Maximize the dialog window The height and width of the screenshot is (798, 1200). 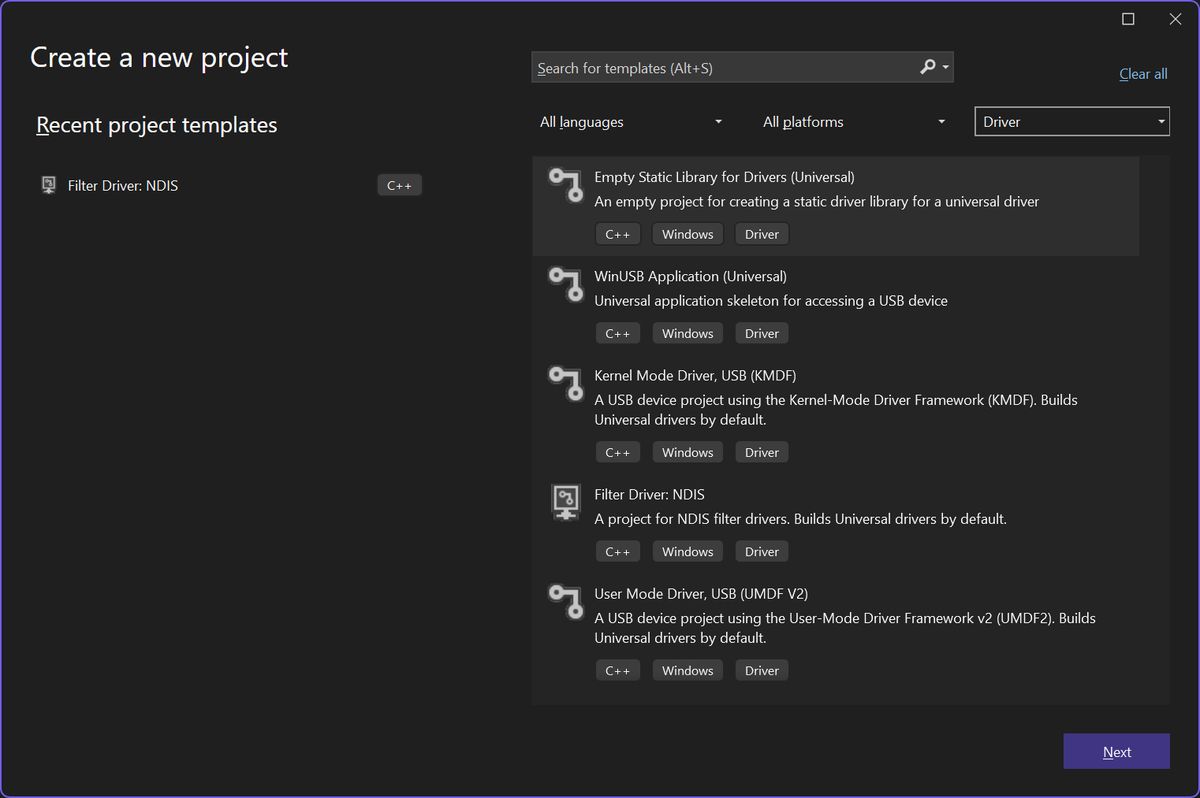1128,19
